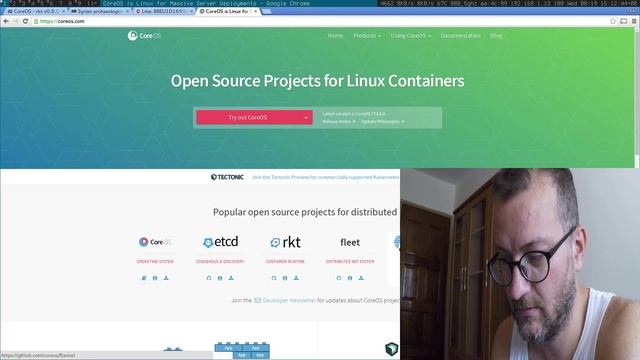The image size is (640, 360).
Task: Click the CoreOS operating system project logo
Action: (155, 242)
